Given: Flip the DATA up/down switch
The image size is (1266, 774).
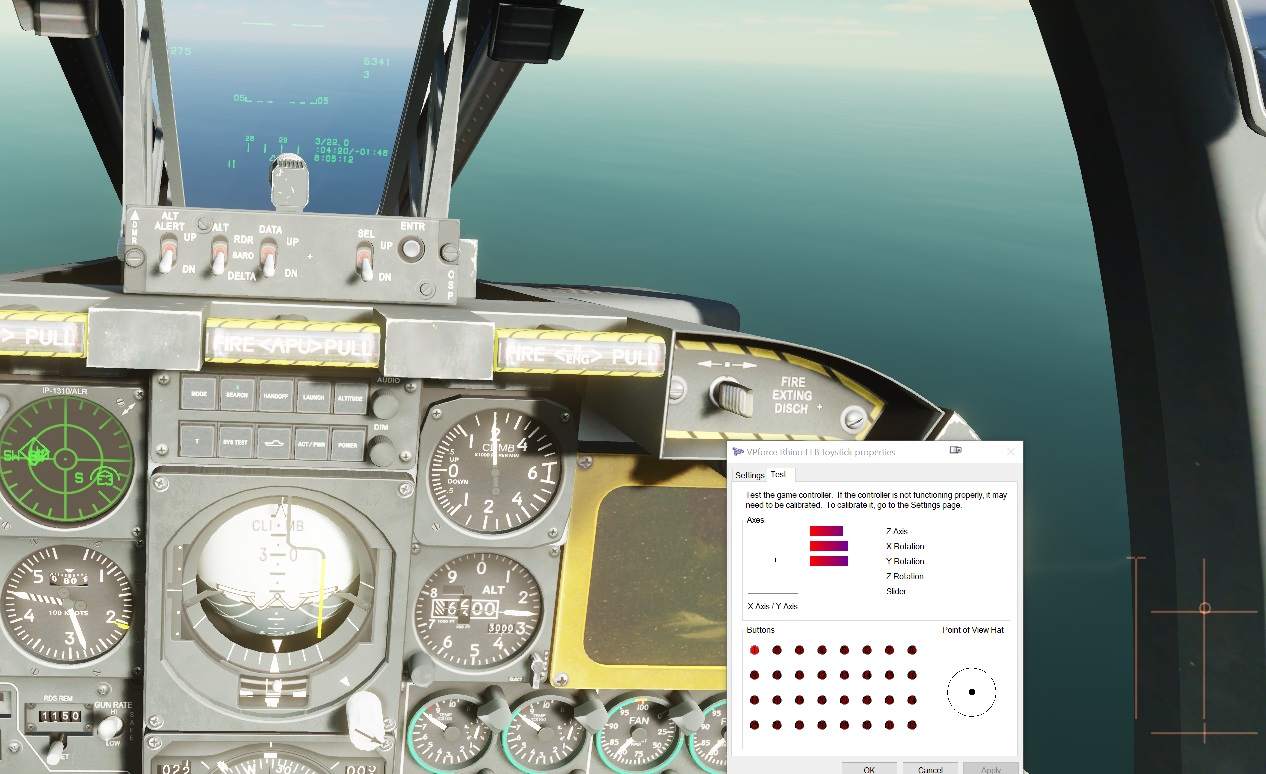Looking at the screenshot, I should pos(268,257).
